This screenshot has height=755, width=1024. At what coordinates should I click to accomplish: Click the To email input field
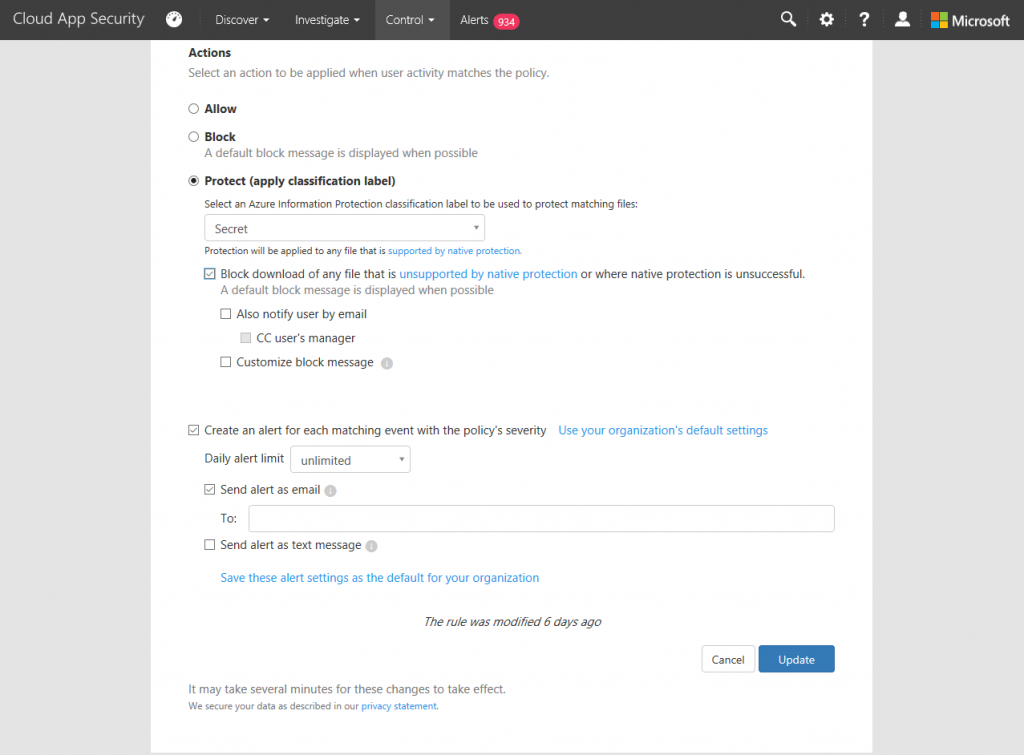(x=540, y=518)
